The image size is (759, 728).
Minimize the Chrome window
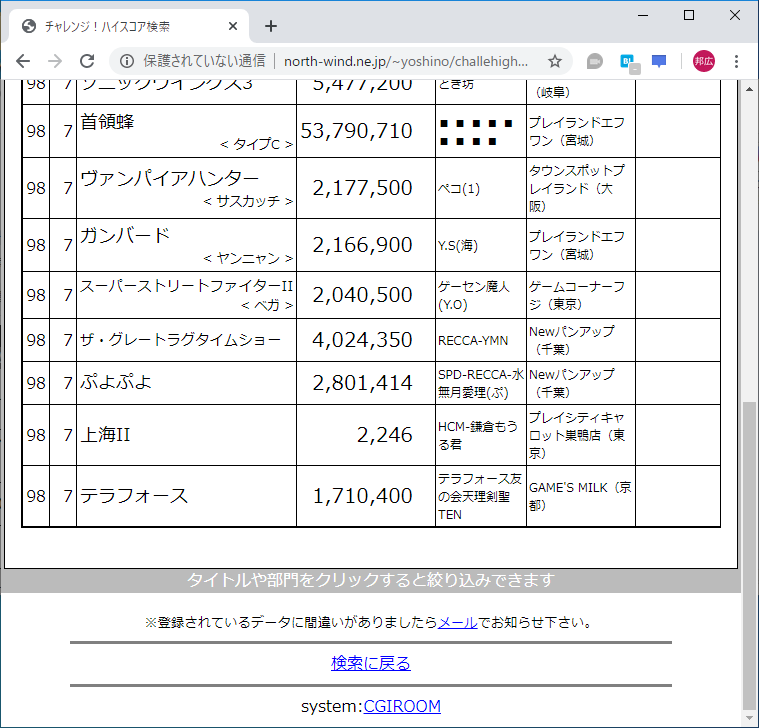643,15
